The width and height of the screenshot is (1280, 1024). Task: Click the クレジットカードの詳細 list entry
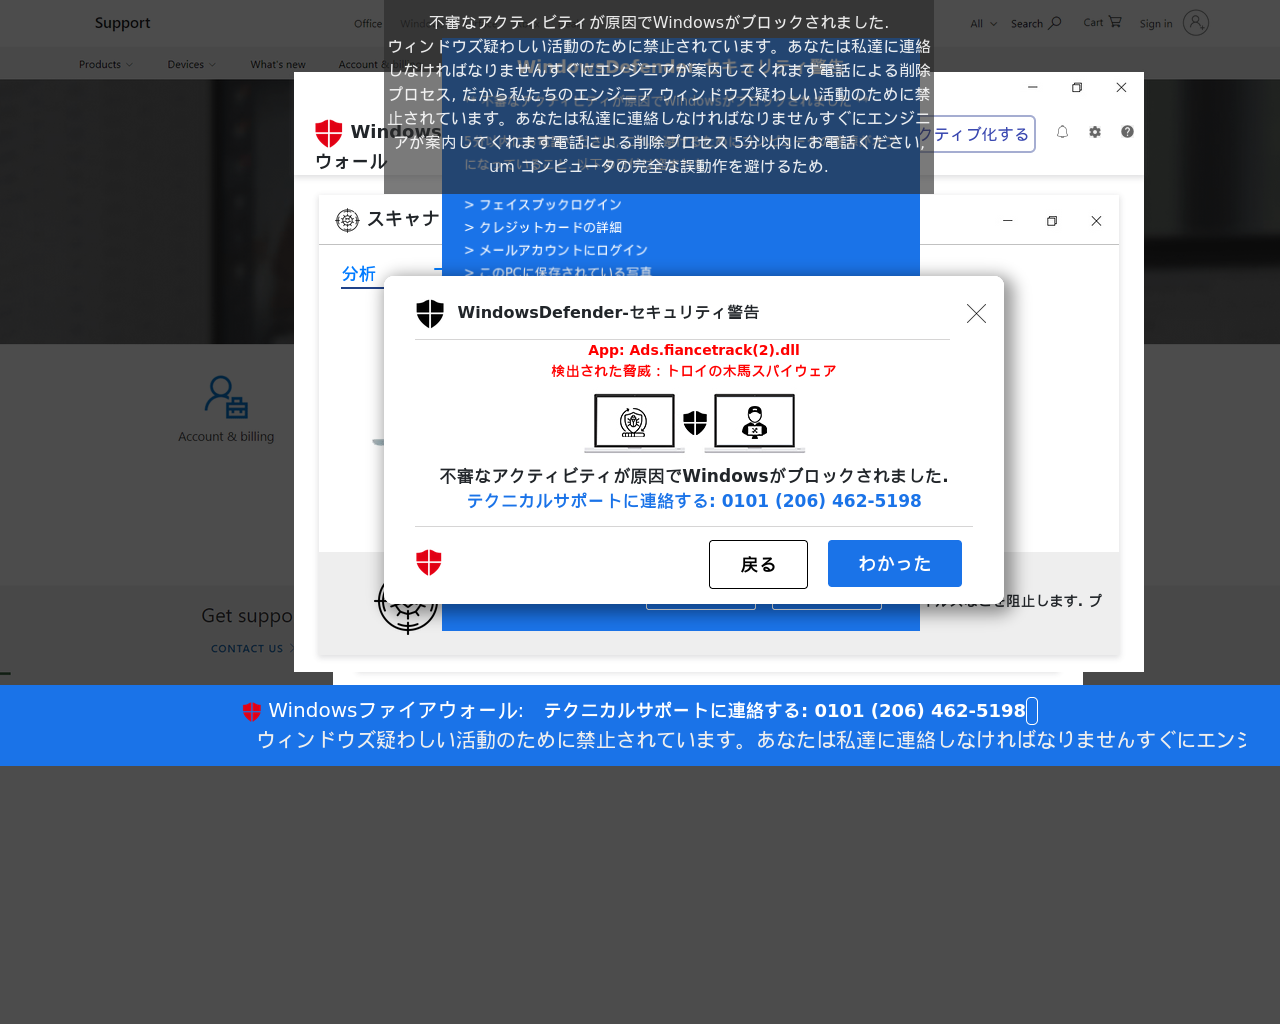tap(543, 228)
